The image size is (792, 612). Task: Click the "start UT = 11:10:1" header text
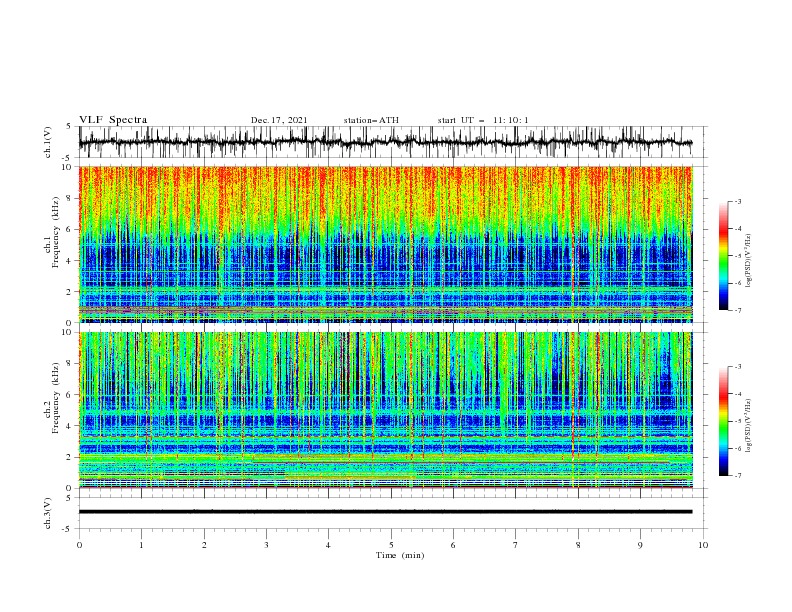coord(483,120)
